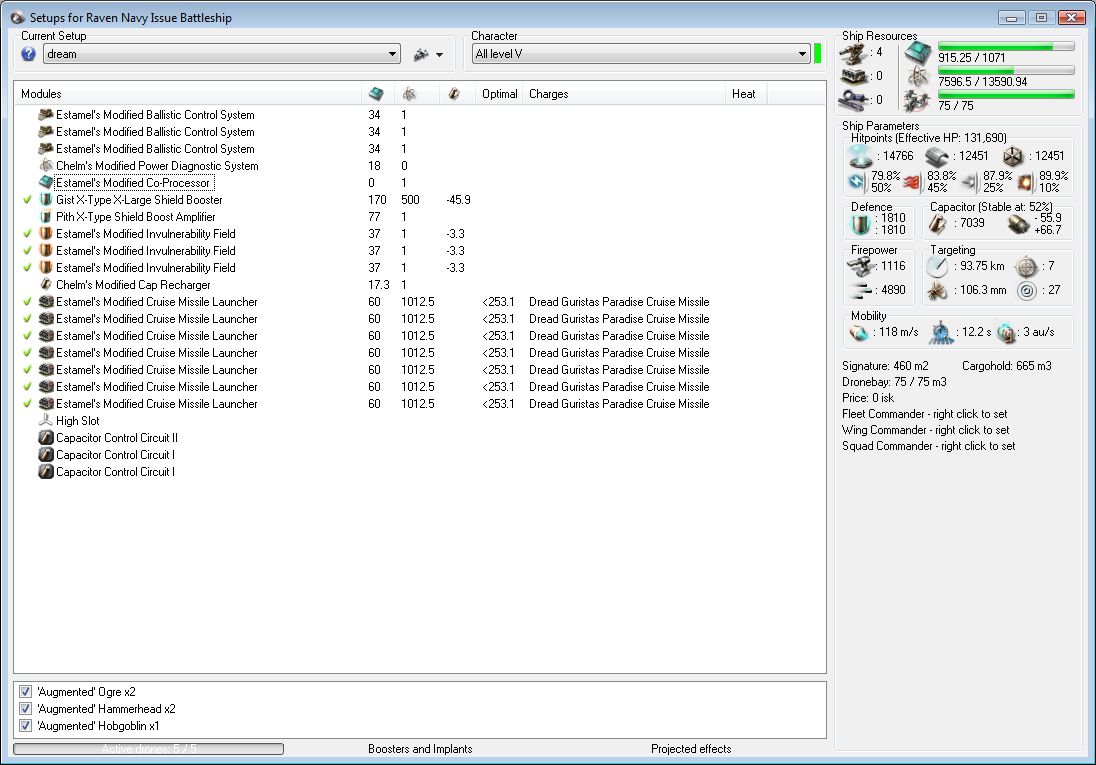Click the Defence shield tank icon
The width and height of the screenshot is (1096, 765).
click(860, 225)
